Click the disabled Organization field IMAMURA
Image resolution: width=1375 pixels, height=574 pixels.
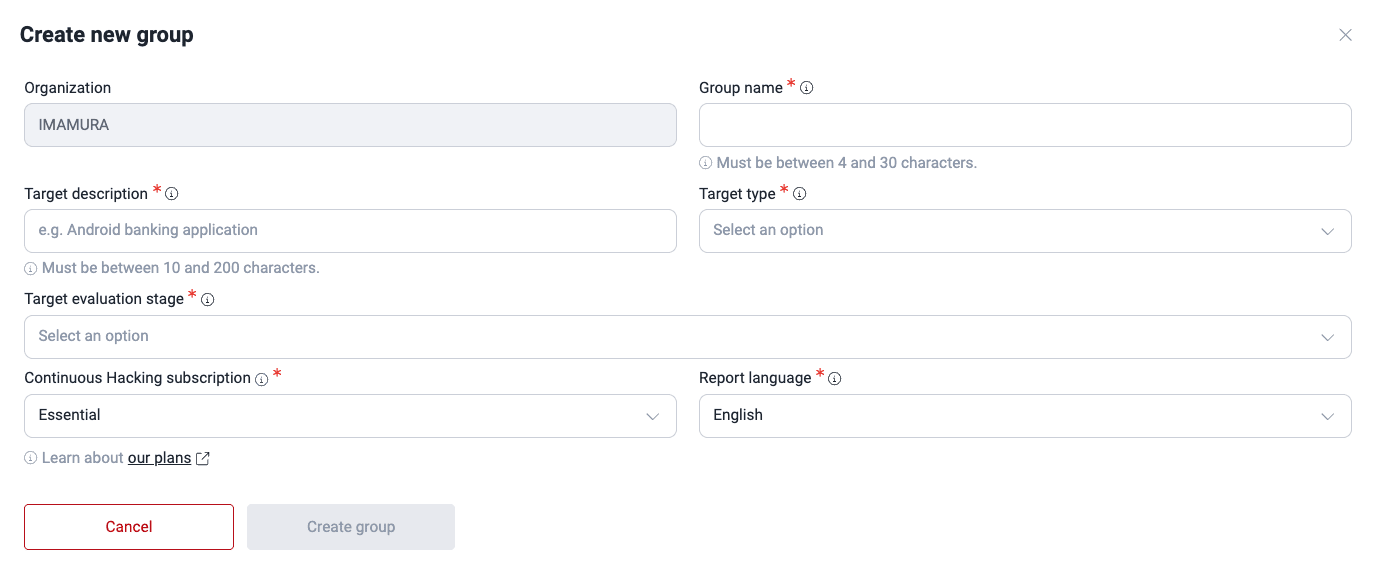click(350, 125)
